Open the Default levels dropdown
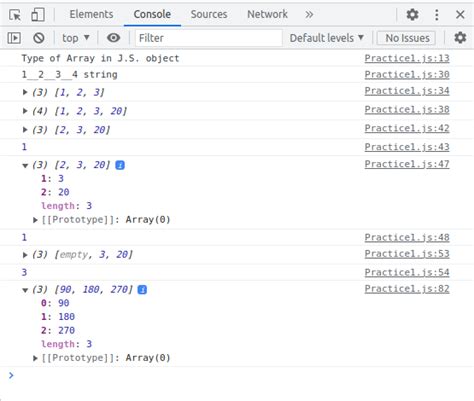Viewport: 474px width, 401px height. coord(326,38)
